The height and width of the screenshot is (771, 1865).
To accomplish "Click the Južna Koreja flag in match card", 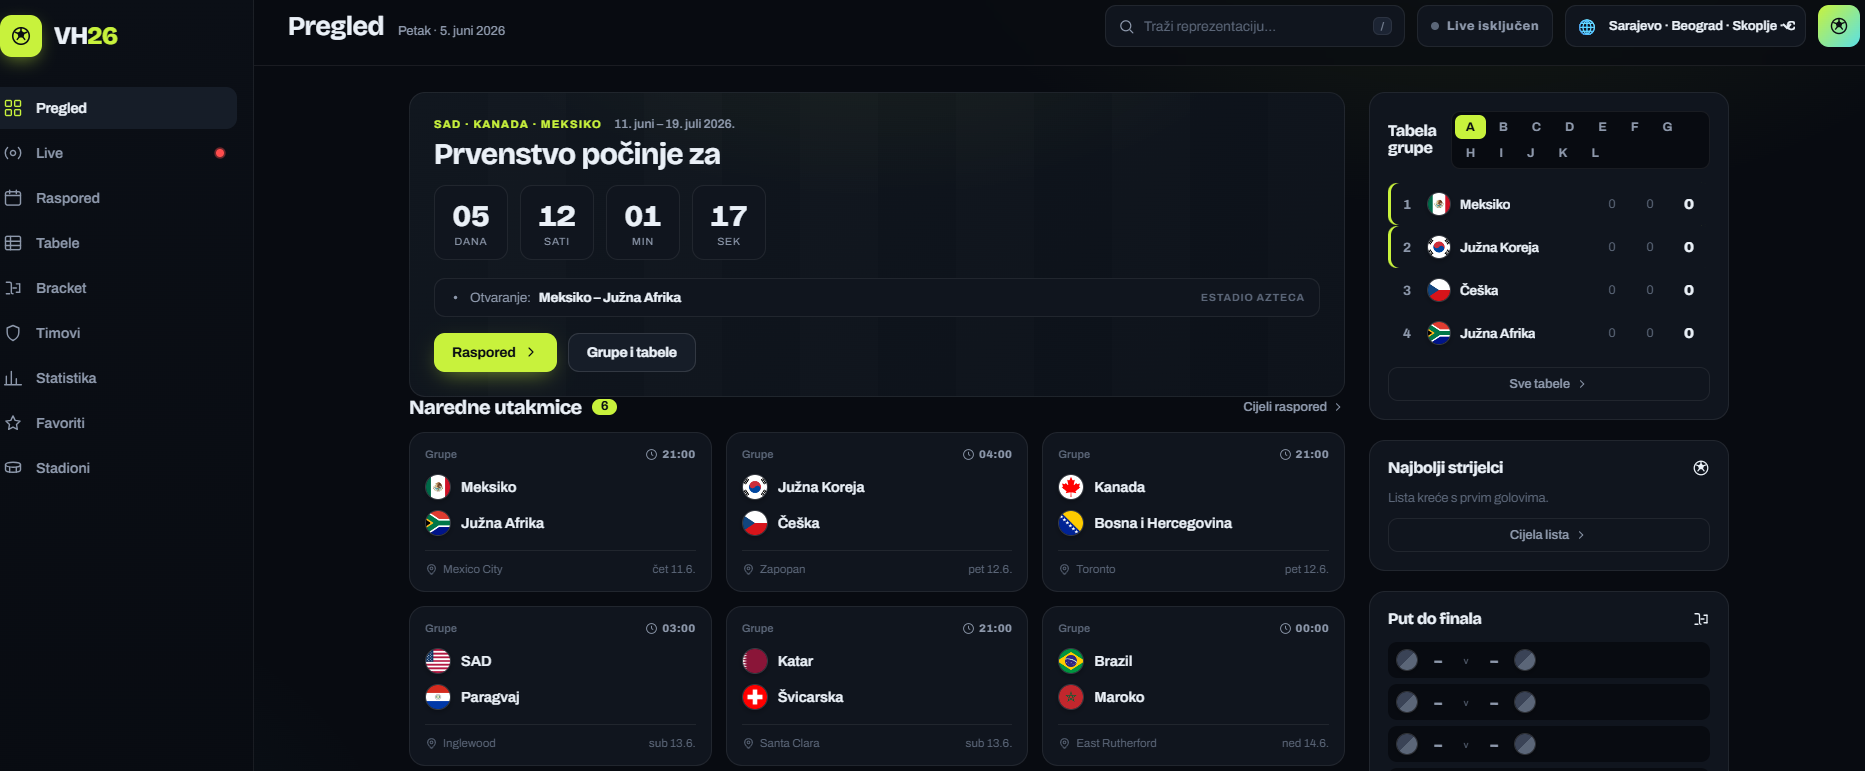I will pos(755,487).
